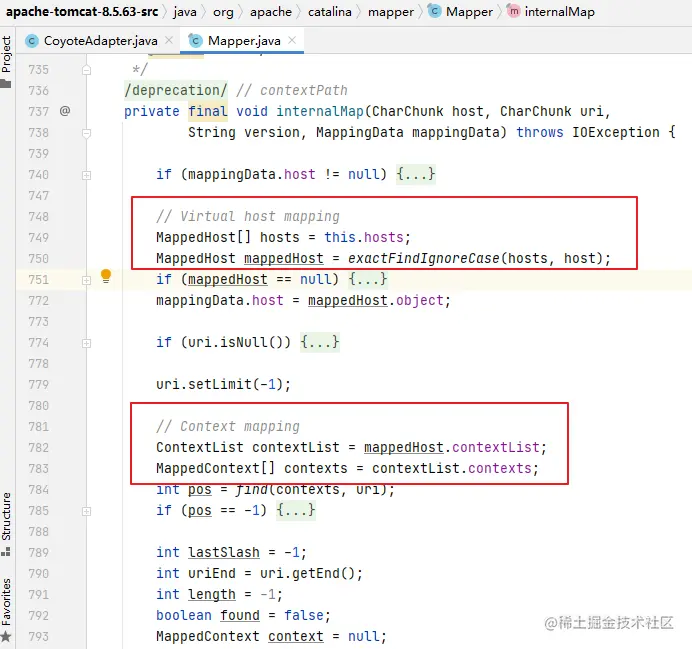692x649 pixels.
Task: Click the mapper package breadcrumb
Action: coord(391,12)
